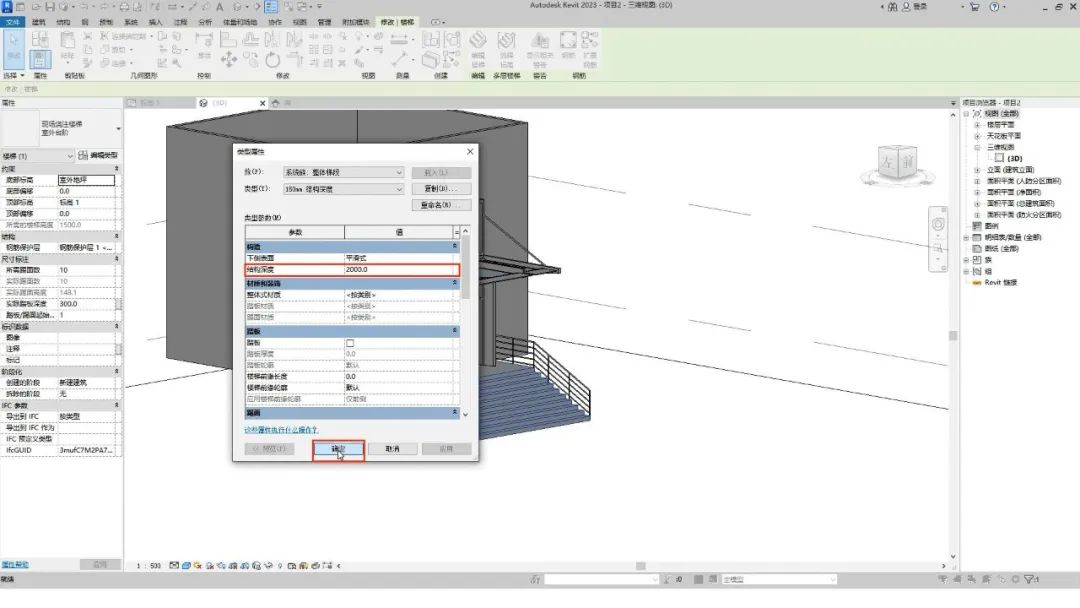Open the 文件 file menu tab

click(12, 22)
